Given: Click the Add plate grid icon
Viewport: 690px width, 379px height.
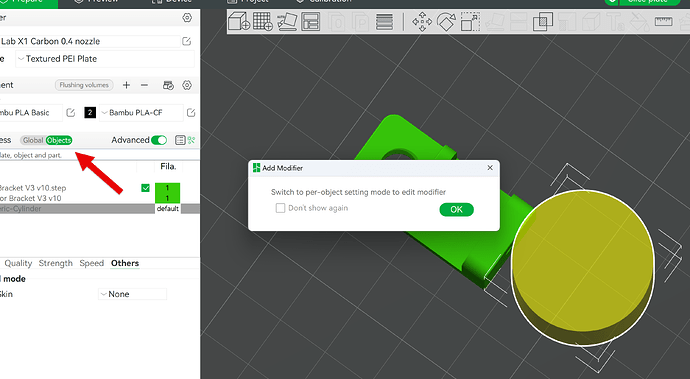Looking at the screenshot, I should 263,21.
